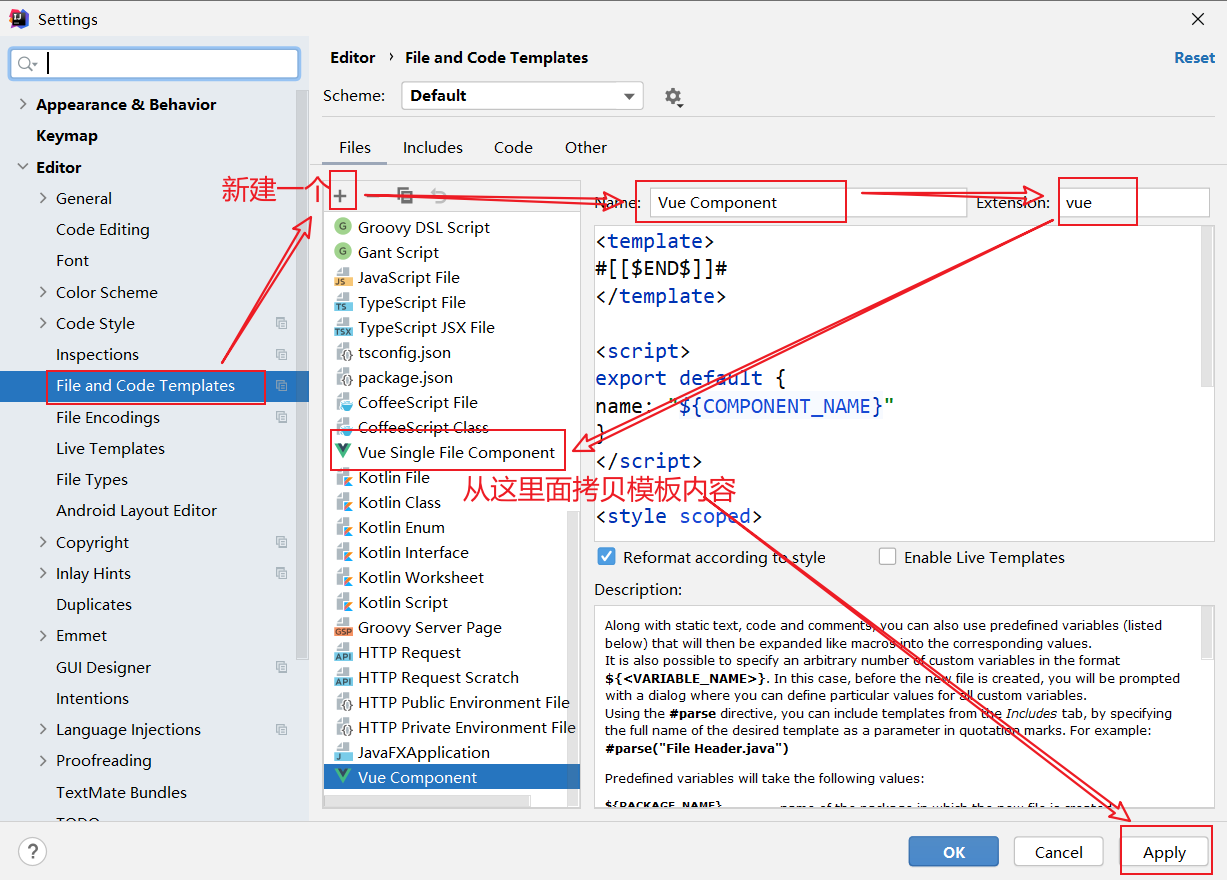Switch to the Other tab

(x=585, y=147)
